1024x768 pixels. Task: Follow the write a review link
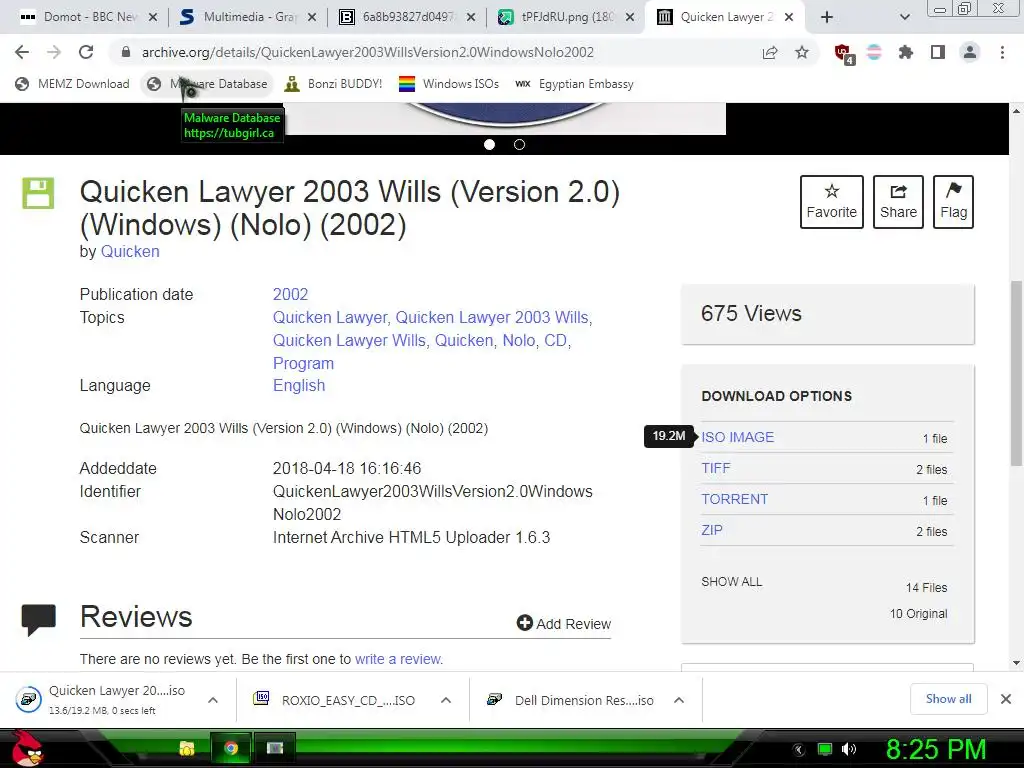pyautogui.click(x=398, y=659)
